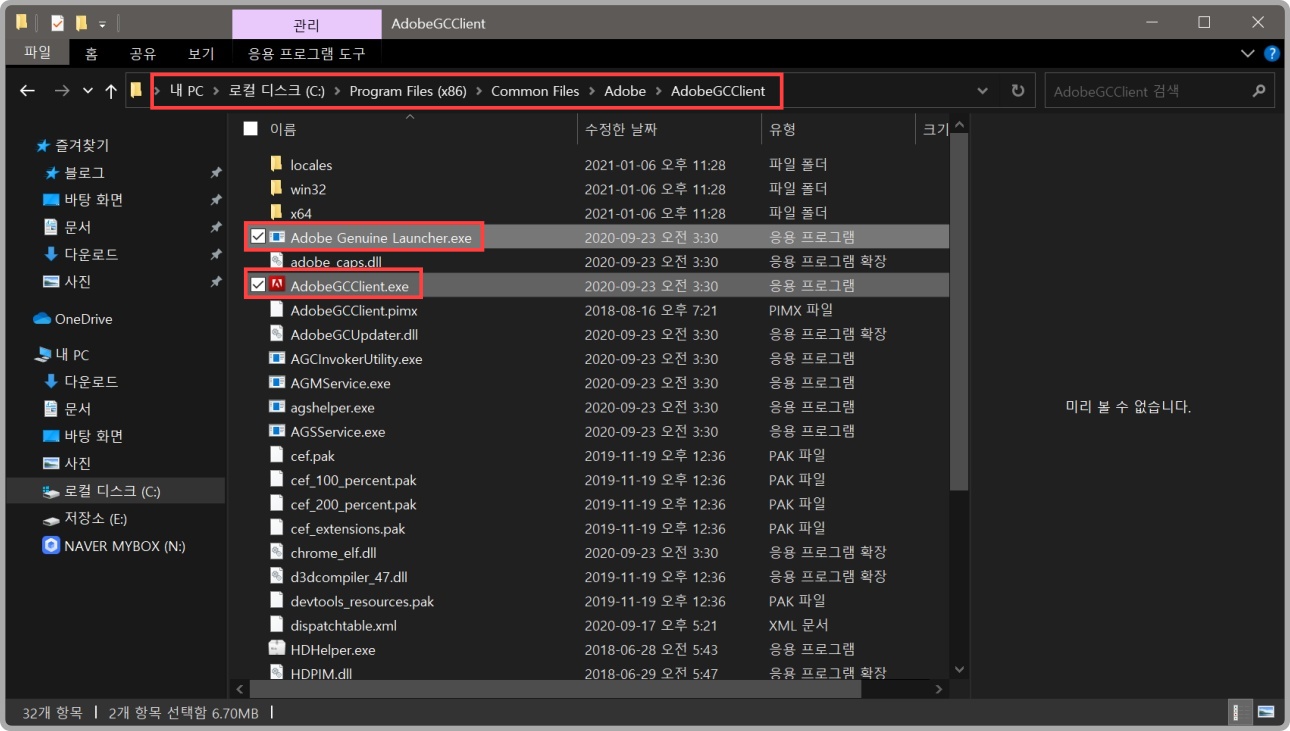Expand chevron after 로컬 디스크 (C:) in path
Image resolution: width=1290 pixels, height=731 pixels.
pyautogui.click(x=337, y=91)
